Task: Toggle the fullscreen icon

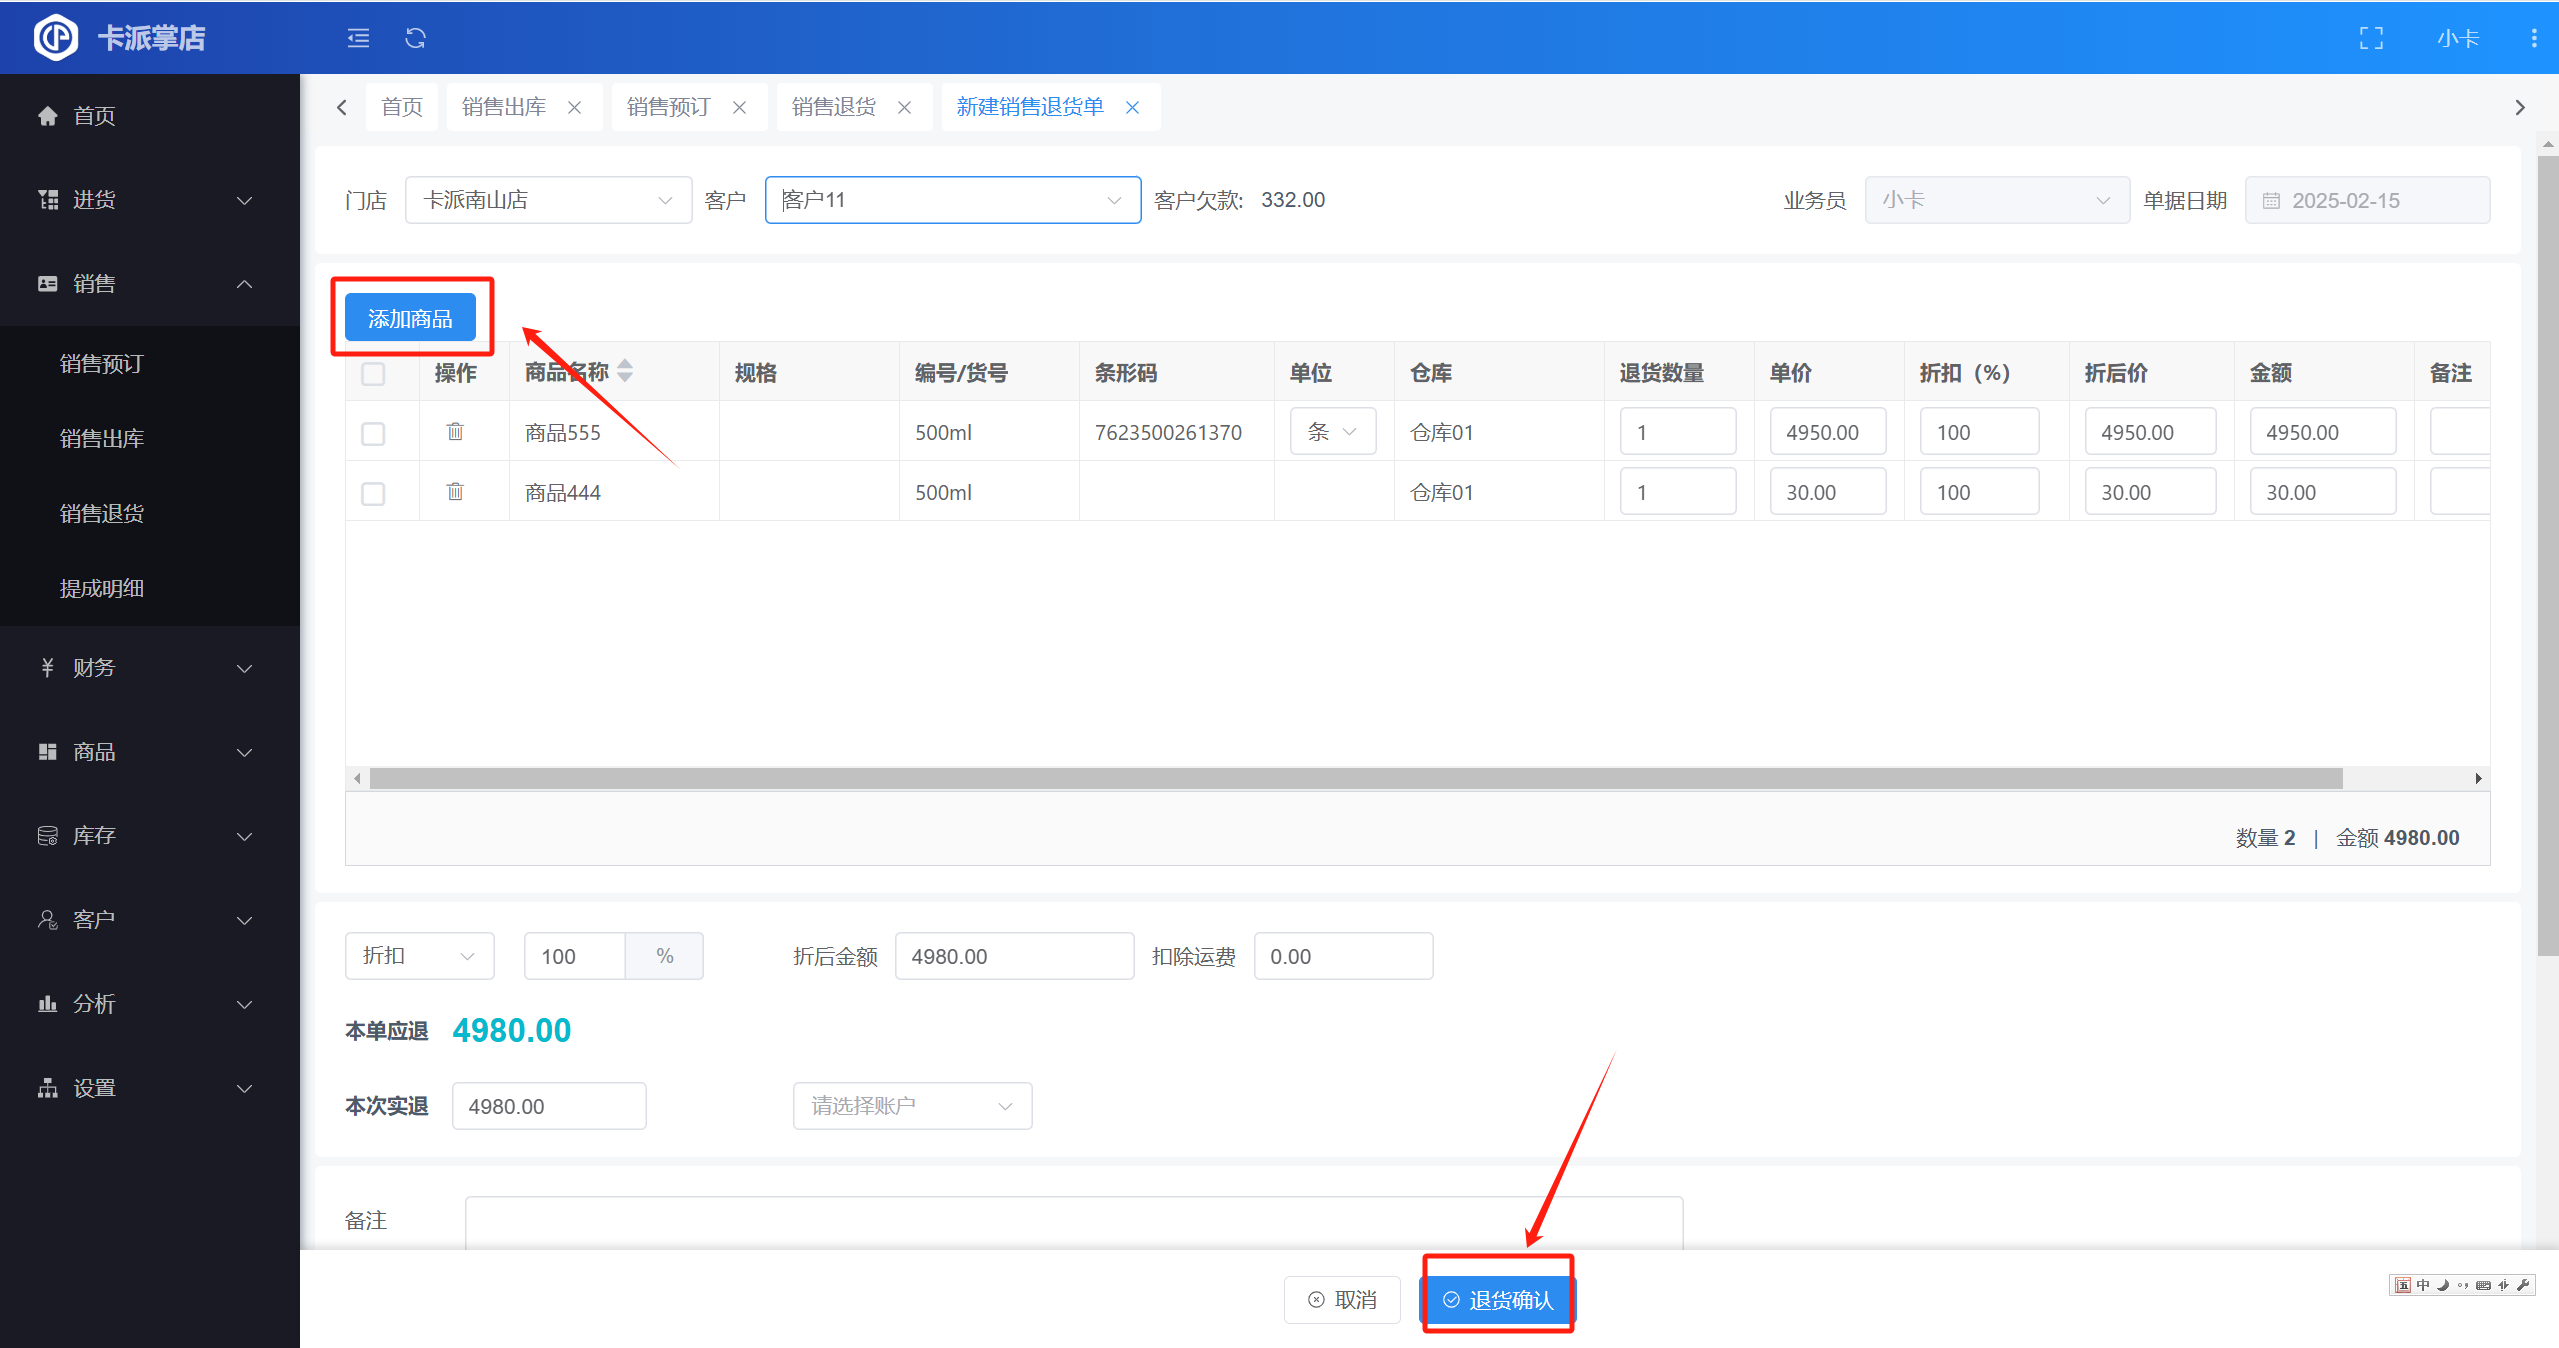Action: [x=2371, y=38]
